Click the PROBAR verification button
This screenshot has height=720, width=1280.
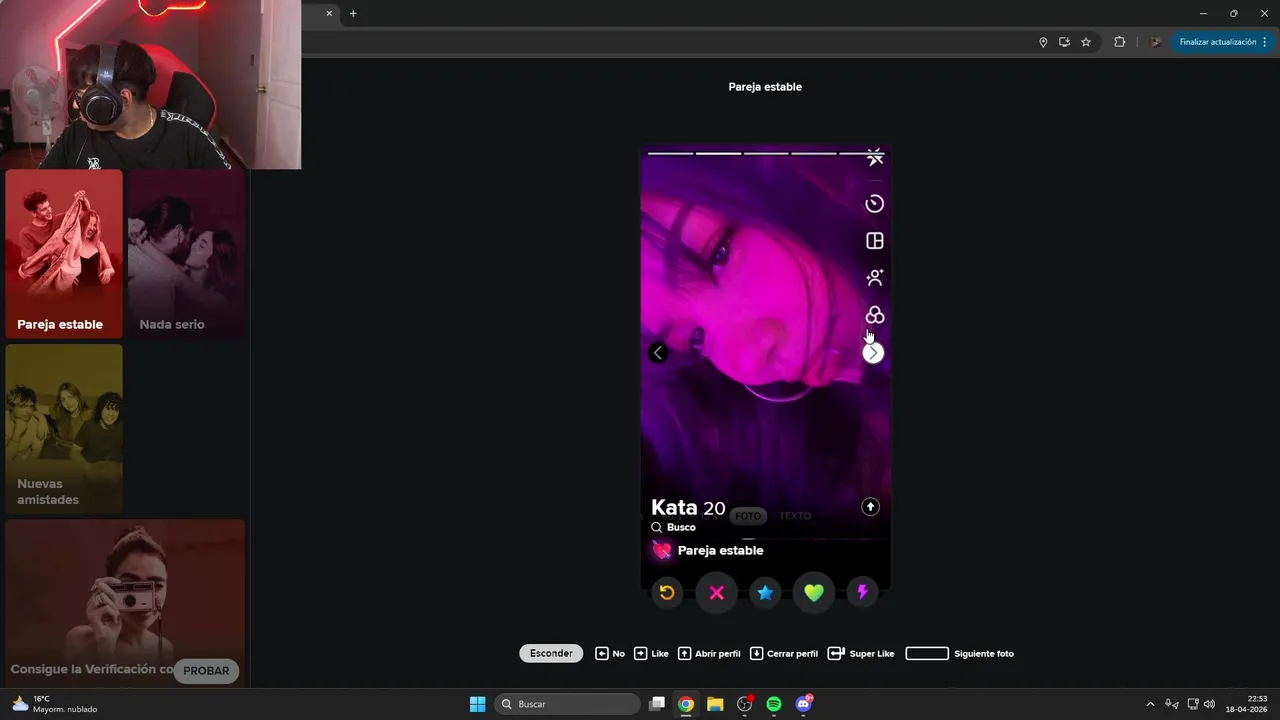click(206, 671)
